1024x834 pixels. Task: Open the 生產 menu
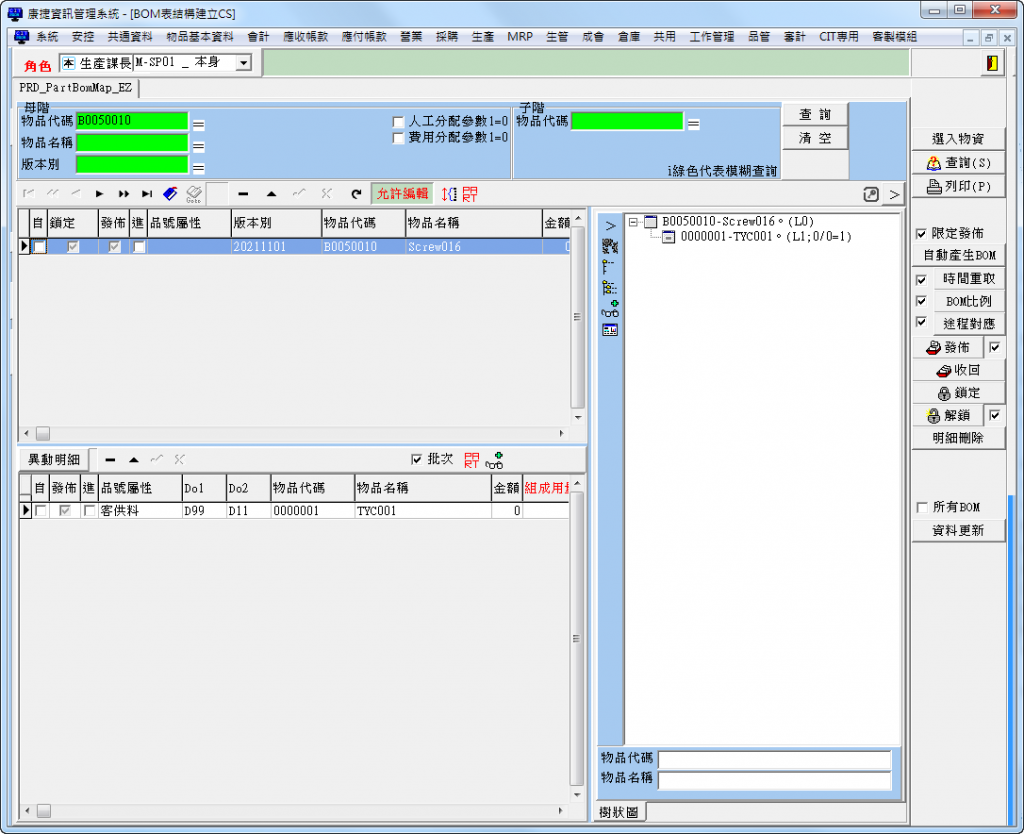[482, 36]
